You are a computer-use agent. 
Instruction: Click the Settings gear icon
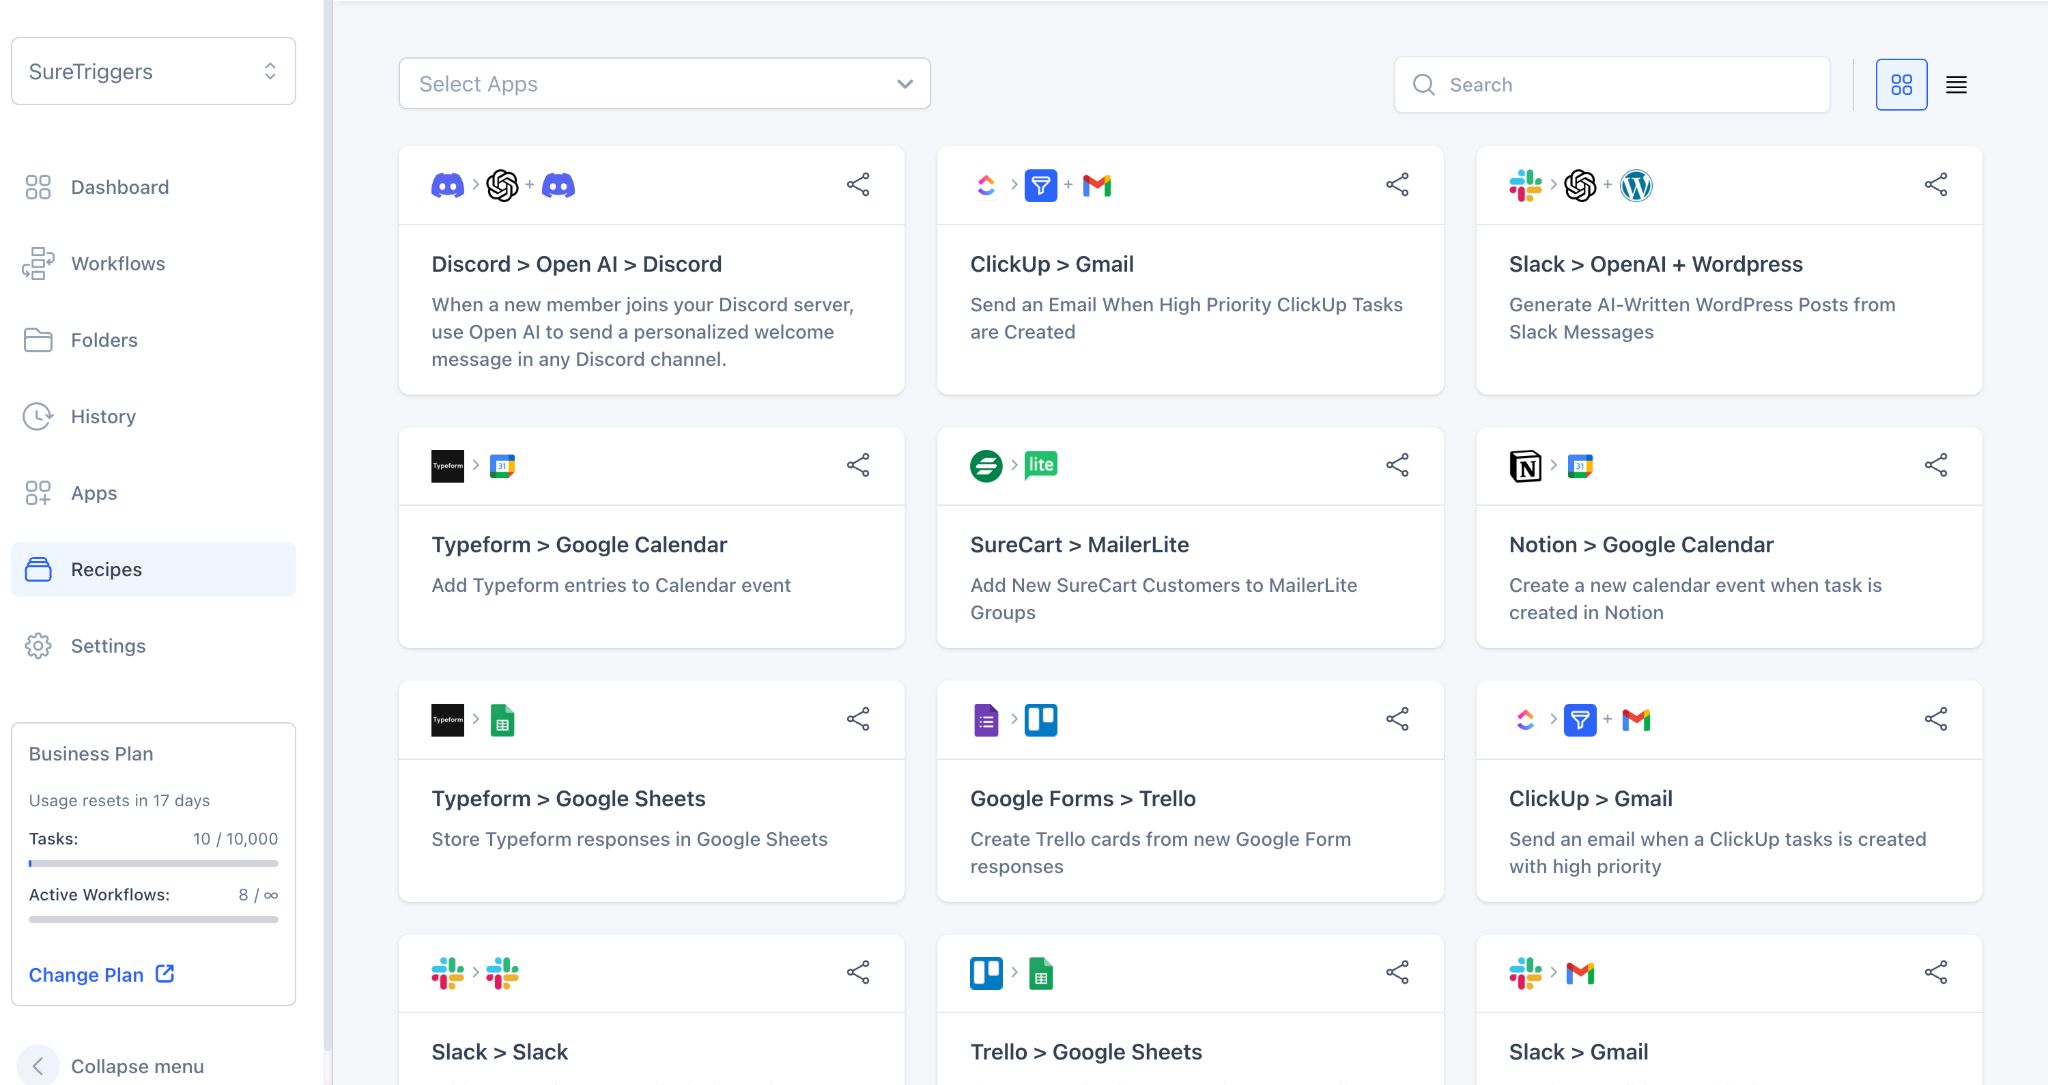pos(38,646)
